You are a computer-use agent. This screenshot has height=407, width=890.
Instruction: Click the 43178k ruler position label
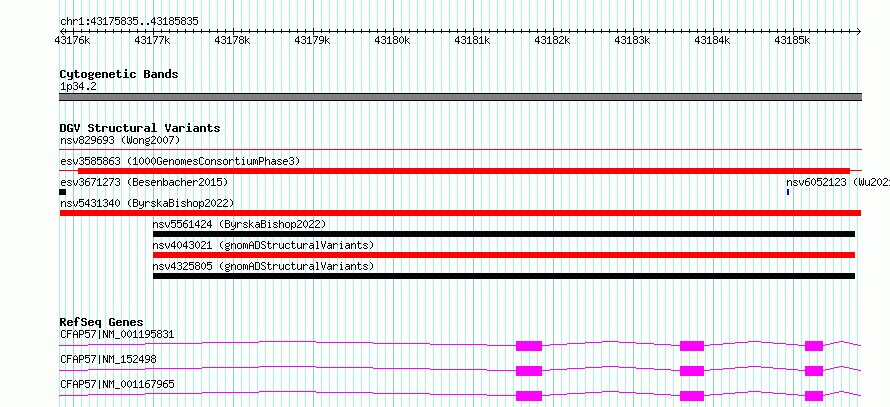[x=232, y=40]
